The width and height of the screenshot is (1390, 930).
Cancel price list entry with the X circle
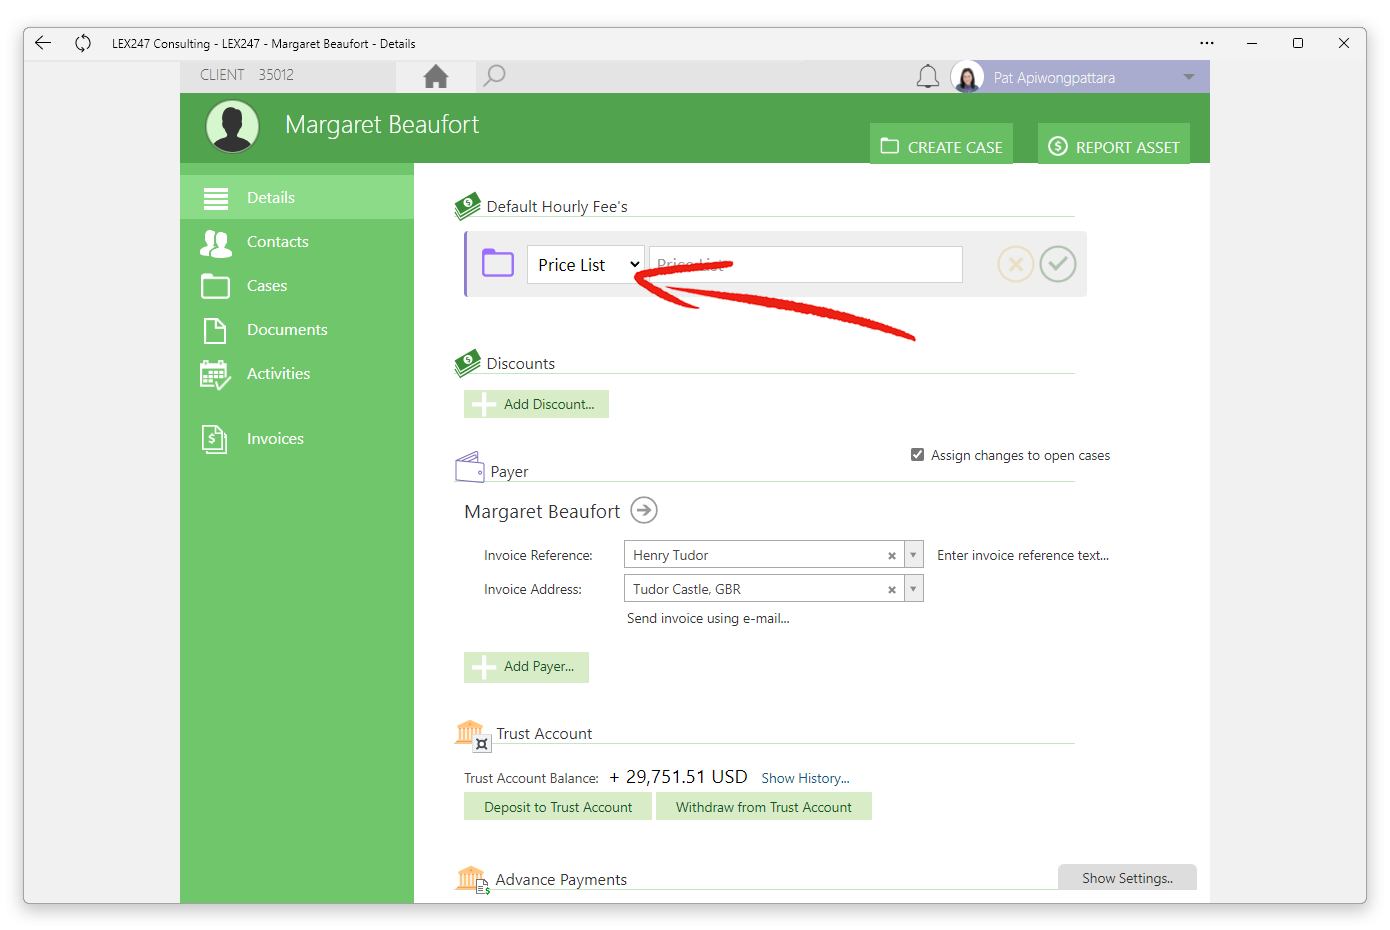[x=1015, y=263]
